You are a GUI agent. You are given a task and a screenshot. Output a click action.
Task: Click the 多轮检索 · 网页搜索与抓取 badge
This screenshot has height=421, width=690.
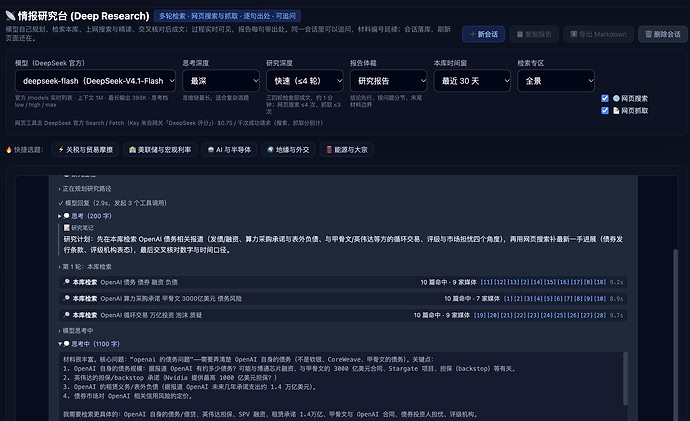click(x=228, y=16)
